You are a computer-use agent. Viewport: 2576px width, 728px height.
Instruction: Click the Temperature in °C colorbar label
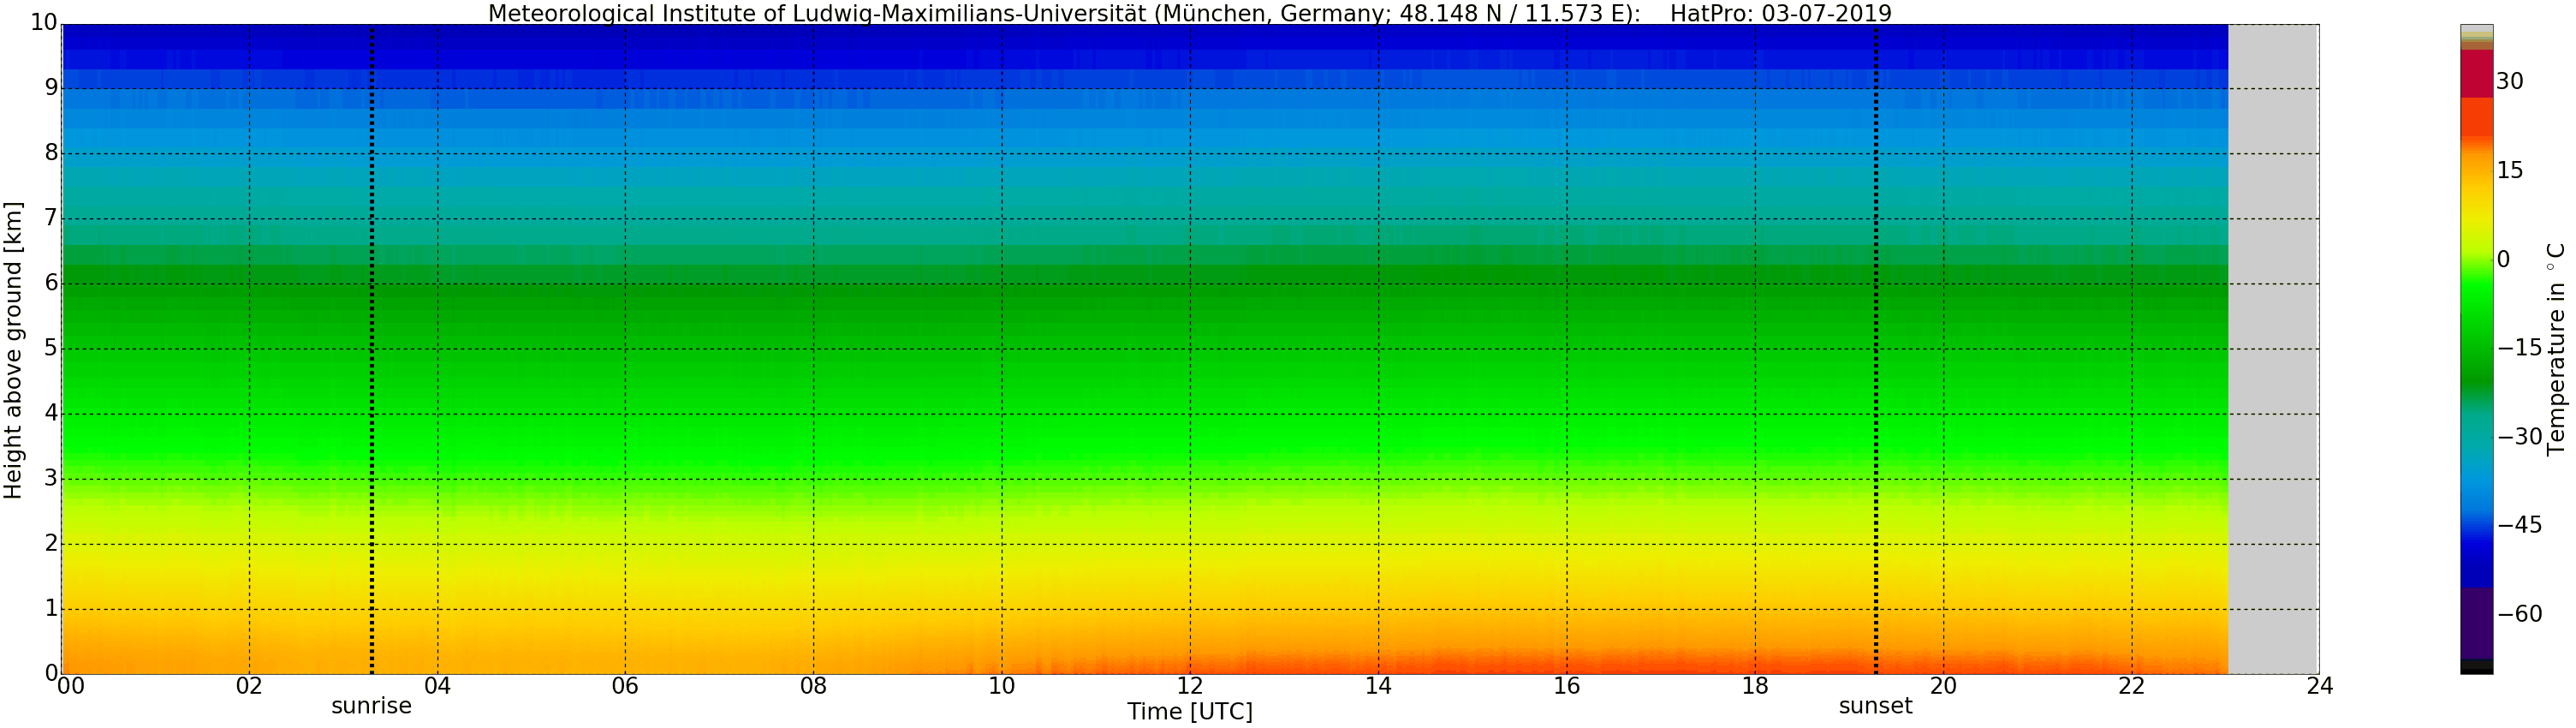click(2556, 349)
